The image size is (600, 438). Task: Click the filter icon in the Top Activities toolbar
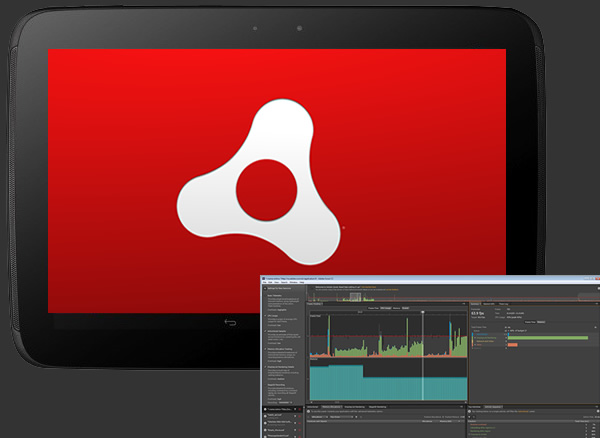(x=470, y=417)
